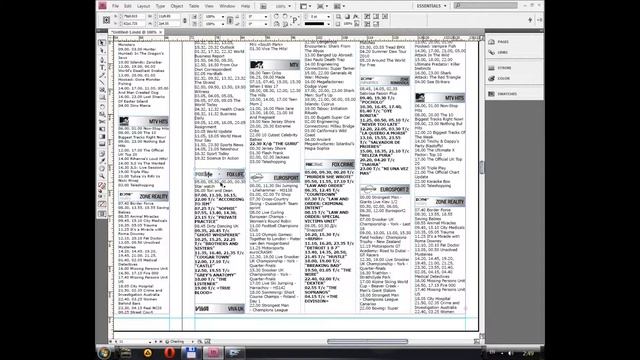Image resolution: width=640 pixels, height=360 pixels.
Task: Open the shear angle dropdown
Action: tap(266, 24)
